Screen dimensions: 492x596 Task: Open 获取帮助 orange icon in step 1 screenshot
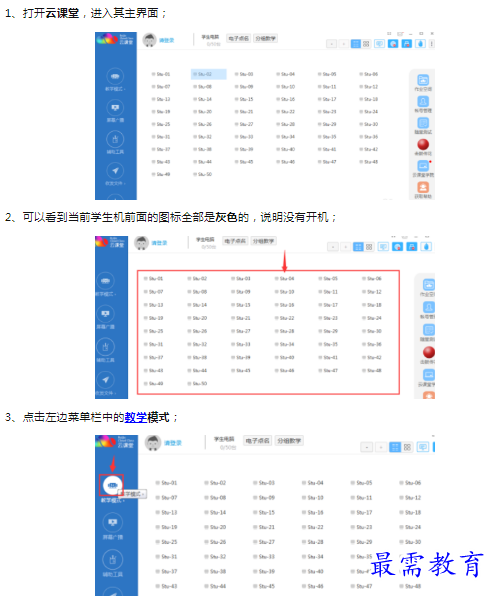point(423,187)
